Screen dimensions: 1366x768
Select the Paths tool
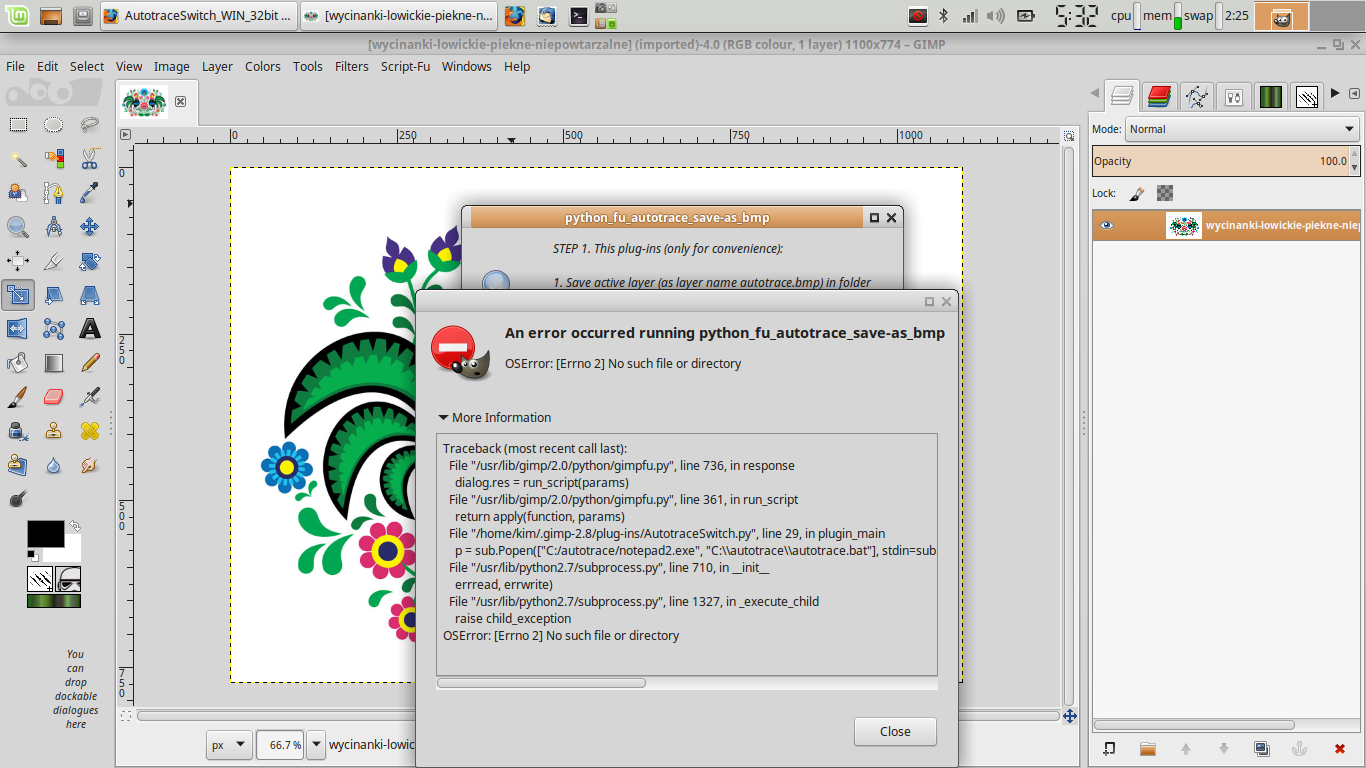pyautogui.click(x=54, y=193)
